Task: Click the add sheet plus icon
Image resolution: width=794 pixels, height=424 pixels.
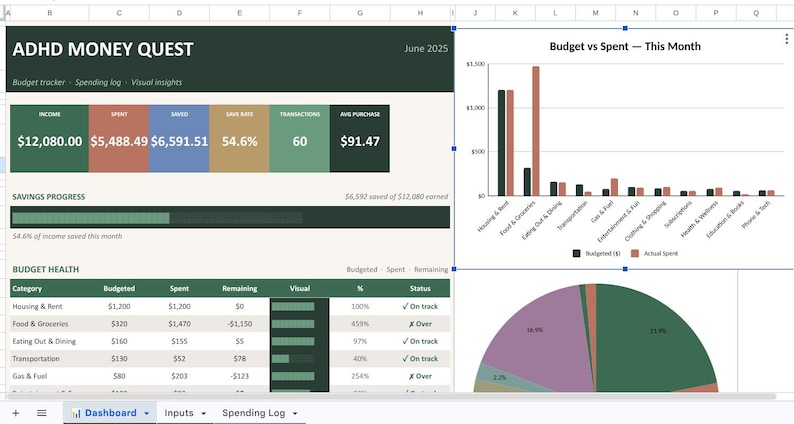Action: click(x=16, y=413)
